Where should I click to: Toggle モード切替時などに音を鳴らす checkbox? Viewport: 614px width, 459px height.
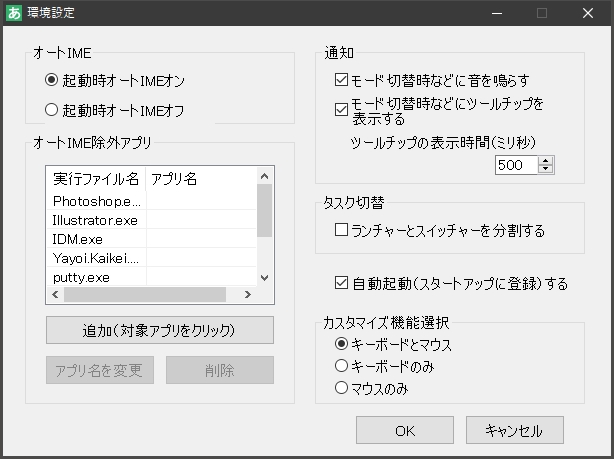click(x=341, y=79)
